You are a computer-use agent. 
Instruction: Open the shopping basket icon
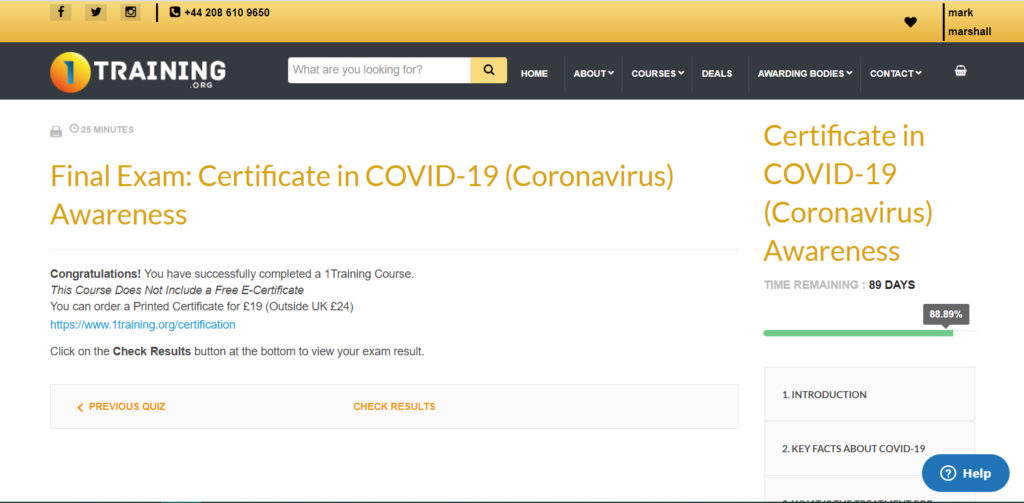pyautogui.click(x=960, y=72)
